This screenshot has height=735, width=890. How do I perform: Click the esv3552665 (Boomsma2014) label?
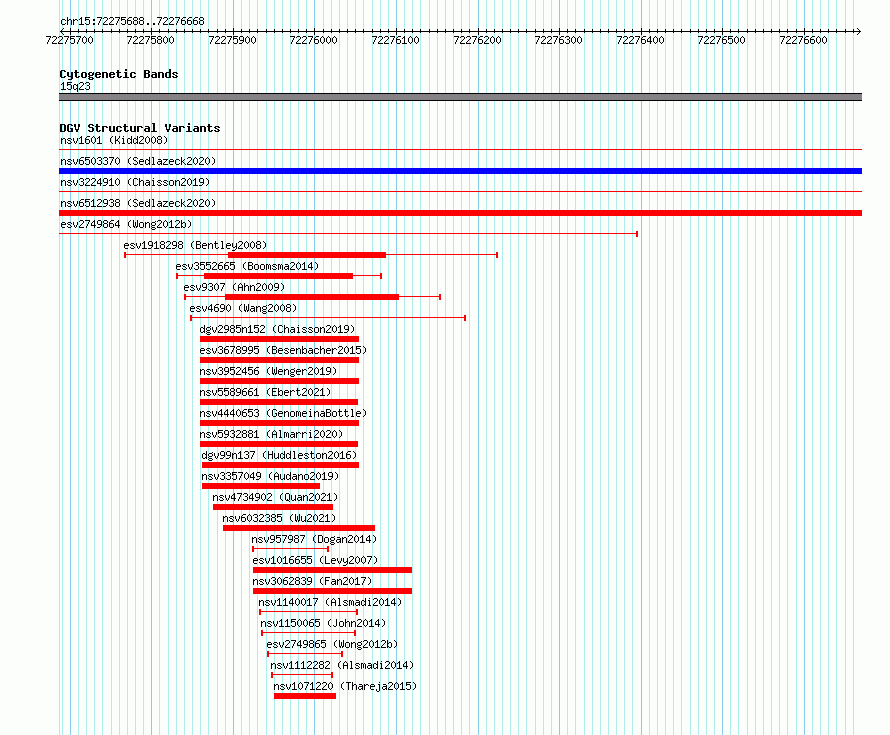[x=247, y=266]
